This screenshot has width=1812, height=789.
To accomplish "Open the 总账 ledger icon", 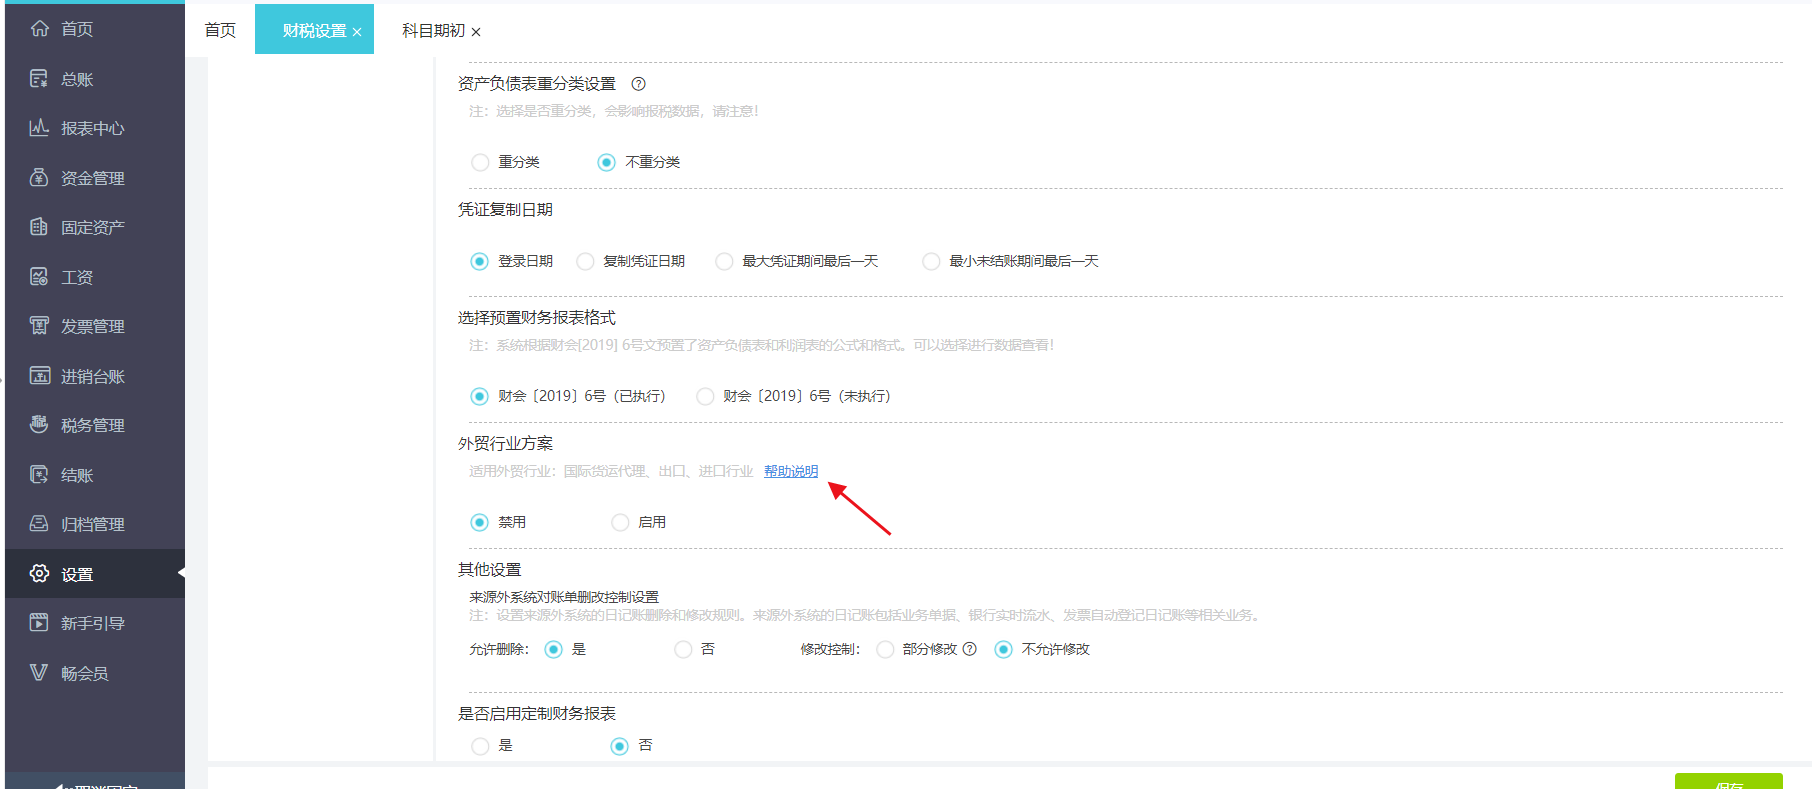I will (39, 79).
